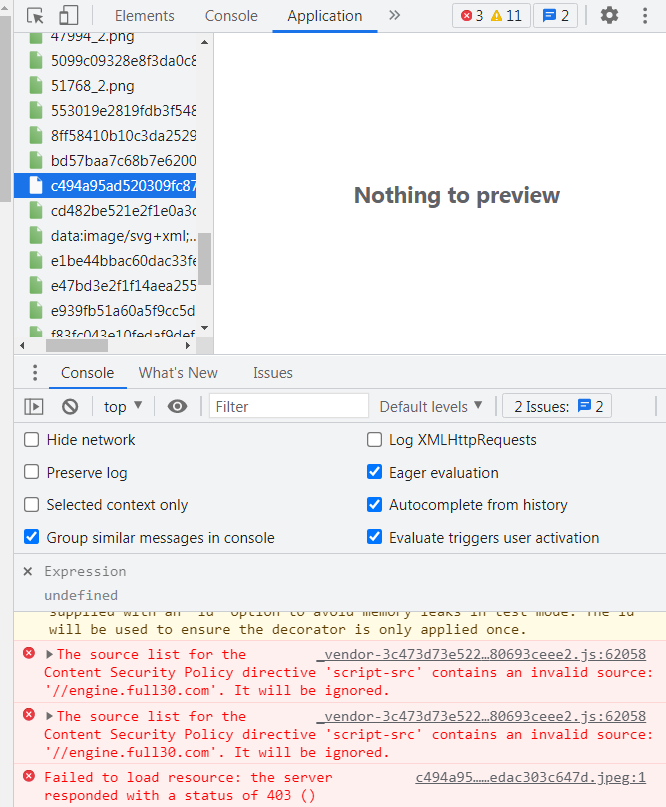Open the c494a95 jpeg:1 source link
The image size is (666, 807).
click(x=531, y=777)
